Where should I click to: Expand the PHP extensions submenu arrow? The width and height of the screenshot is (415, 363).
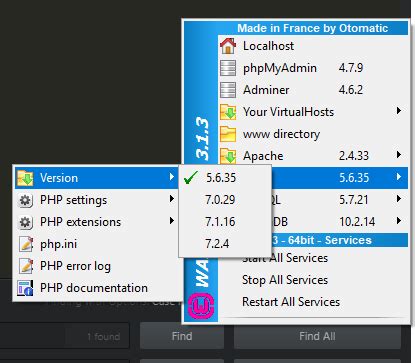coord(171,221)
